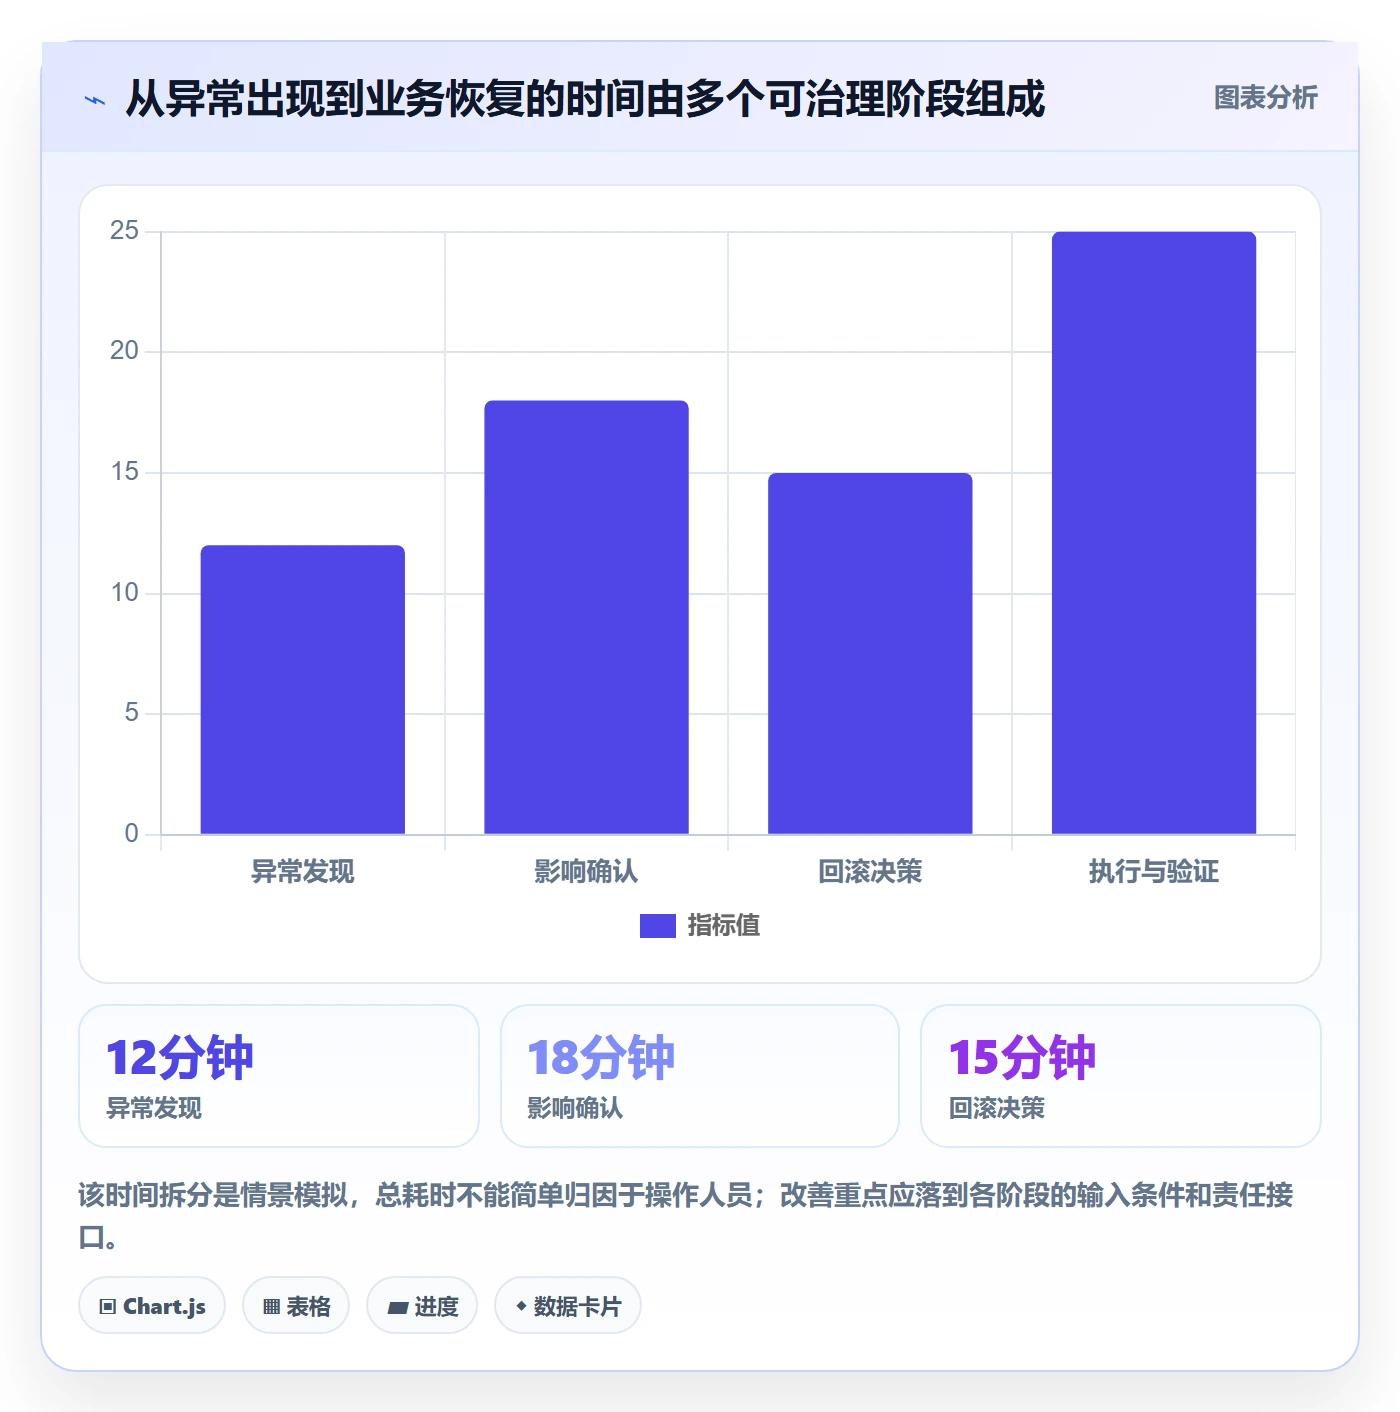This screenshot has width=1400, height=1412.
Task: Click the diamond icon in the 数据卡片 chip
Action: click(x=521, y=1306)
